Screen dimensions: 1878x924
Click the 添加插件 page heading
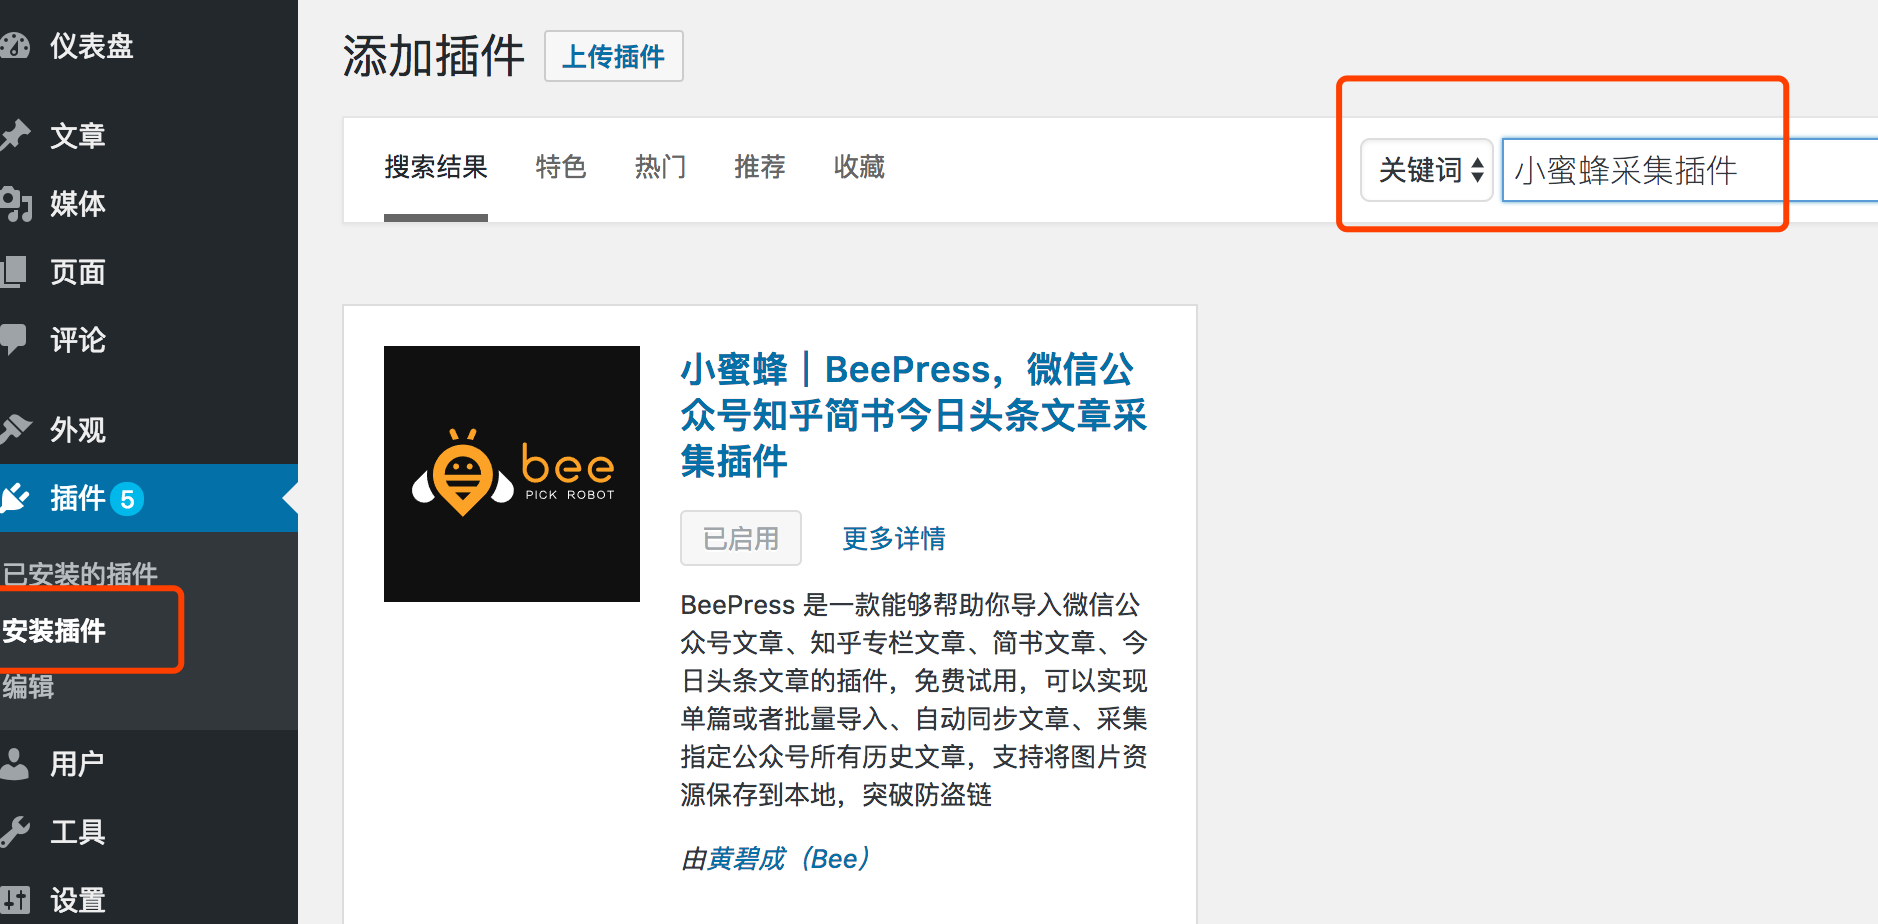pos(433,56)
